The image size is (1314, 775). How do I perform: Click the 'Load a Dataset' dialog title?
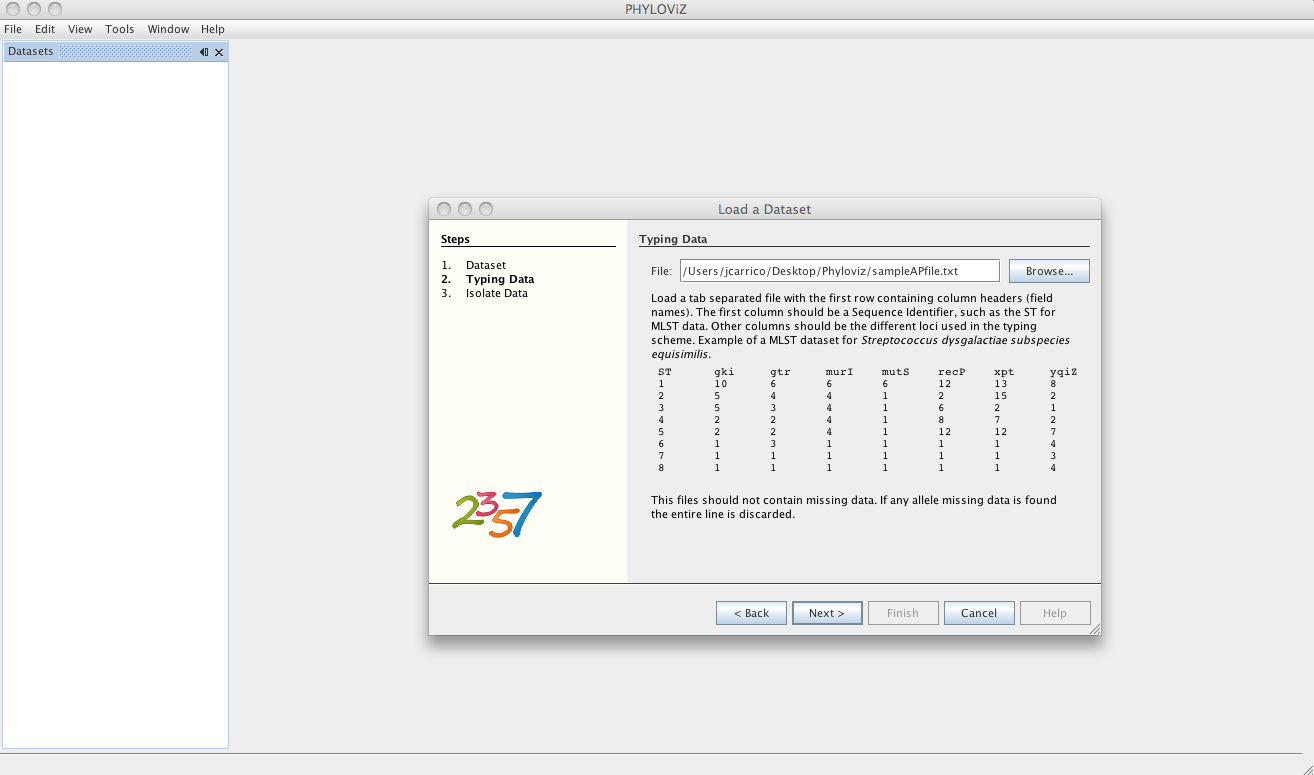click(765, 209)
